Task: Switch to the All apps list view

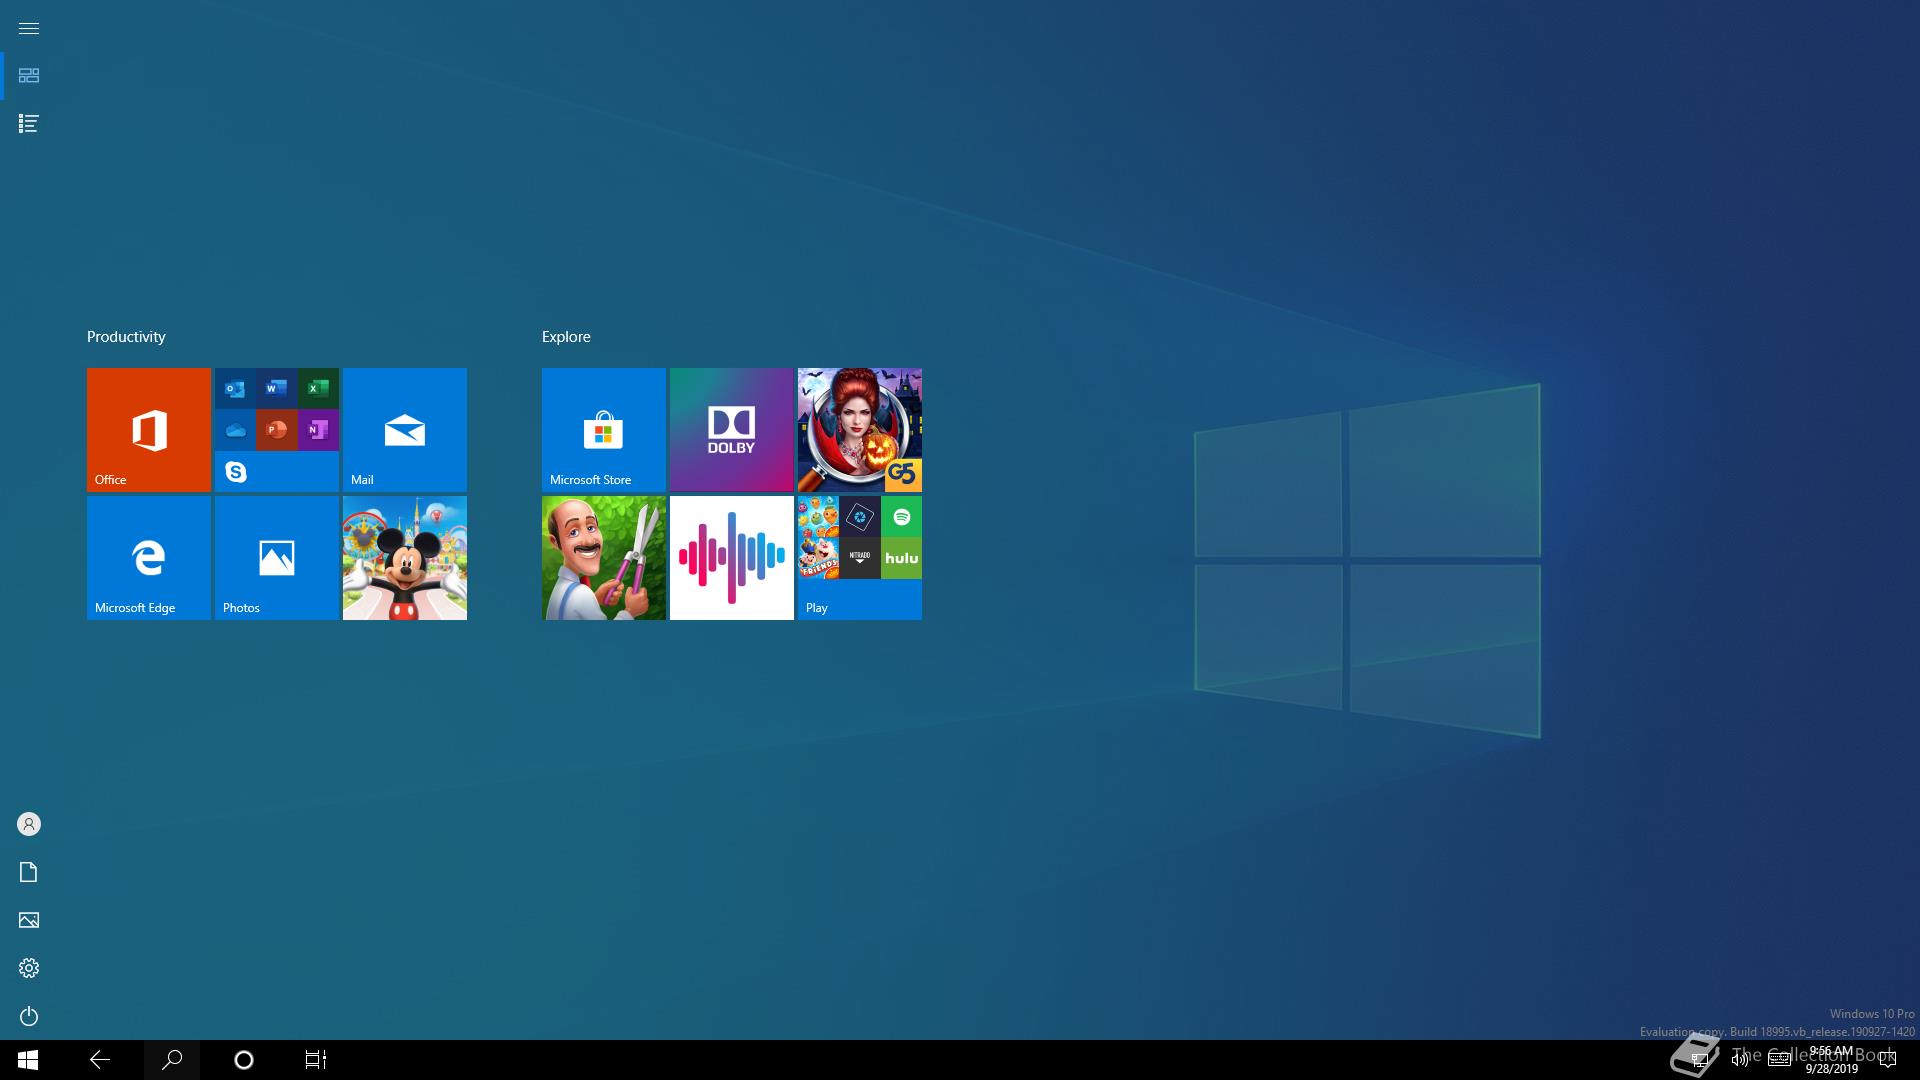Action: click(29, 124)
